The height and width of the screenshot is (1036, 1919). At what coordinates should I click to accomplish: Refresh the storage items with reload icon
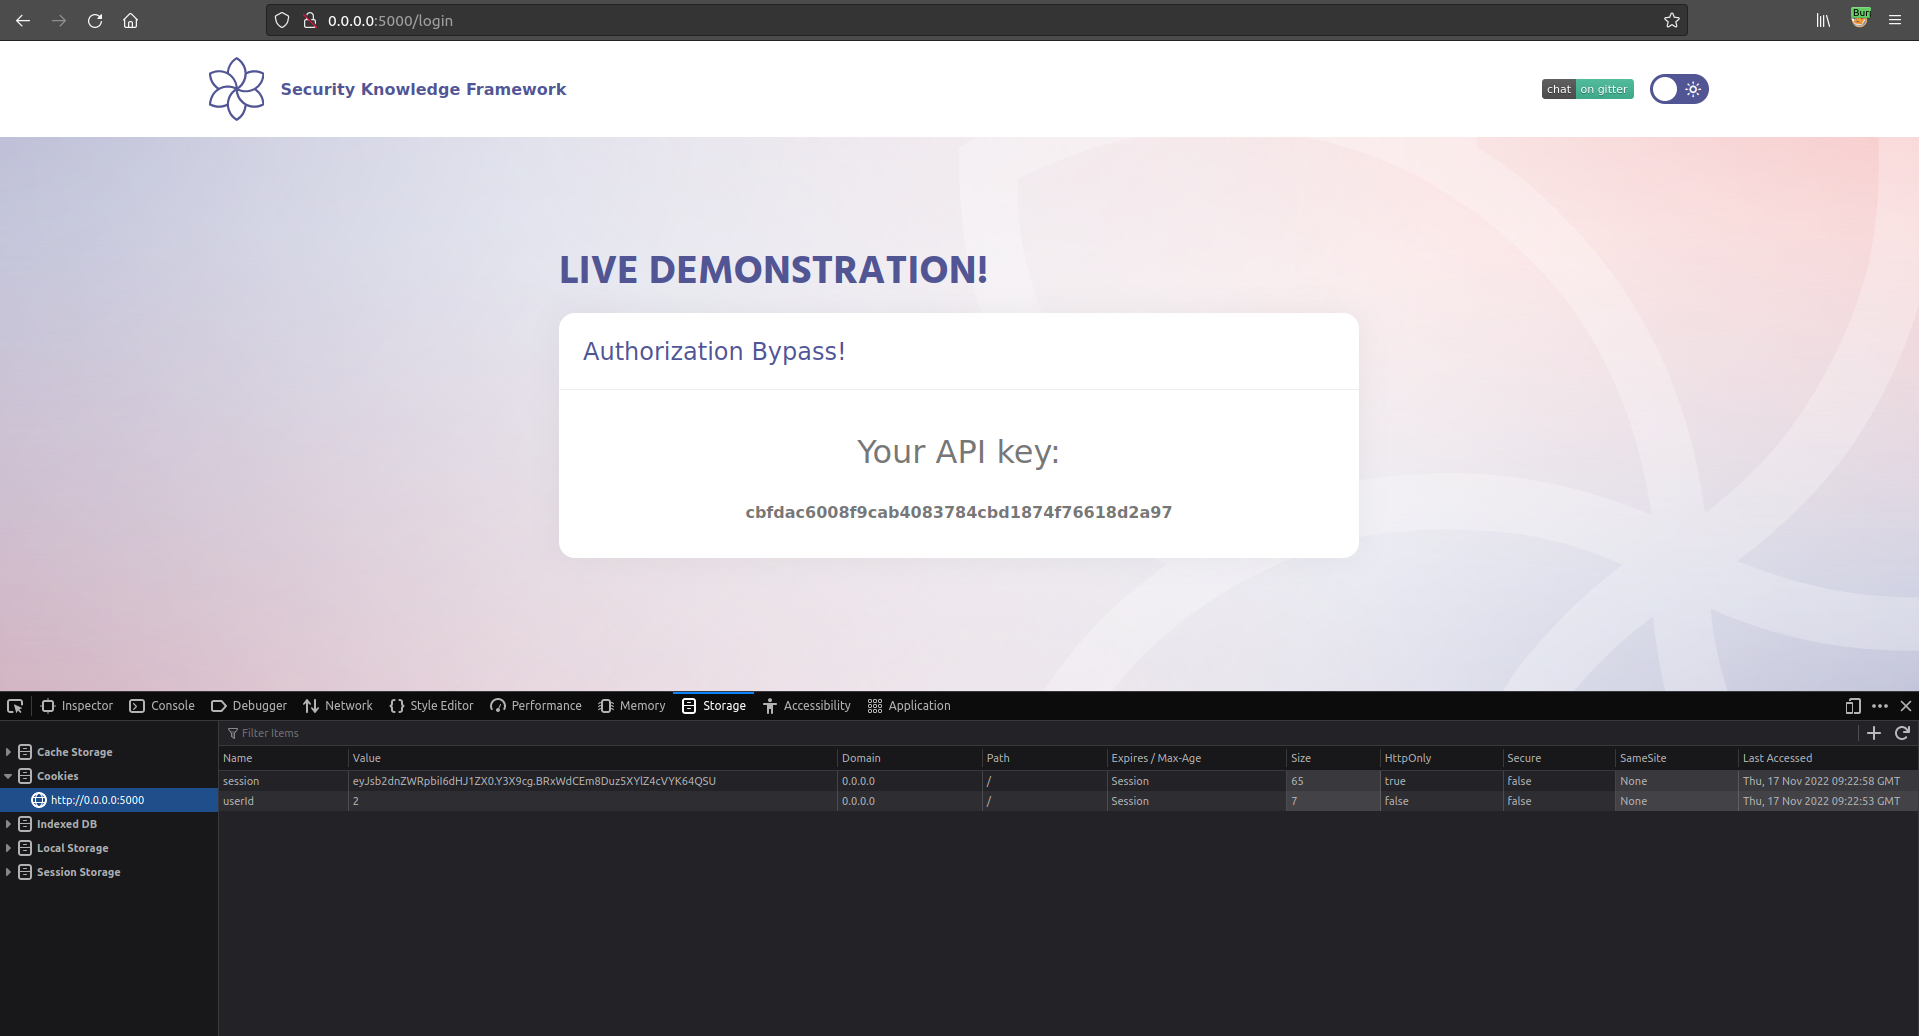[x=1903, y=733]
